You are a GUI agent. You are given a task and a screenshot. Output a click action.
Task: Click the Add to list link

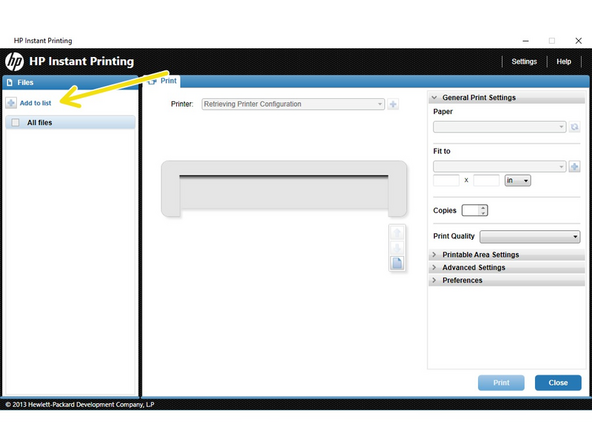click(35, 103)
